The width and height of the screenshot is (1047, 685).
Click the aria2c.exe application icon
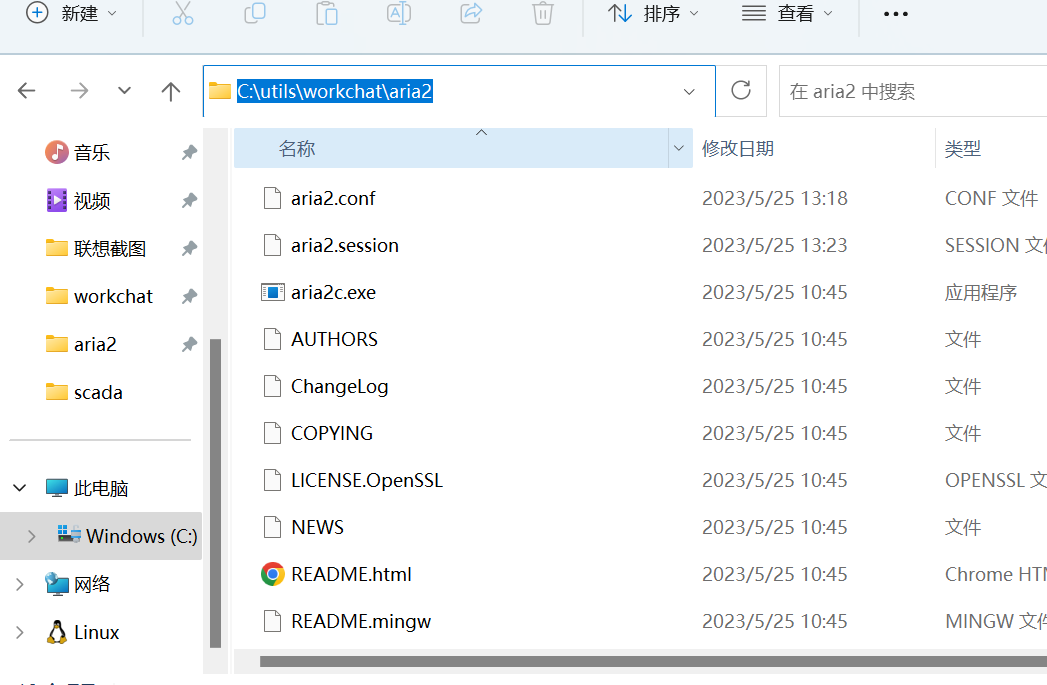(x=272, y=292)
